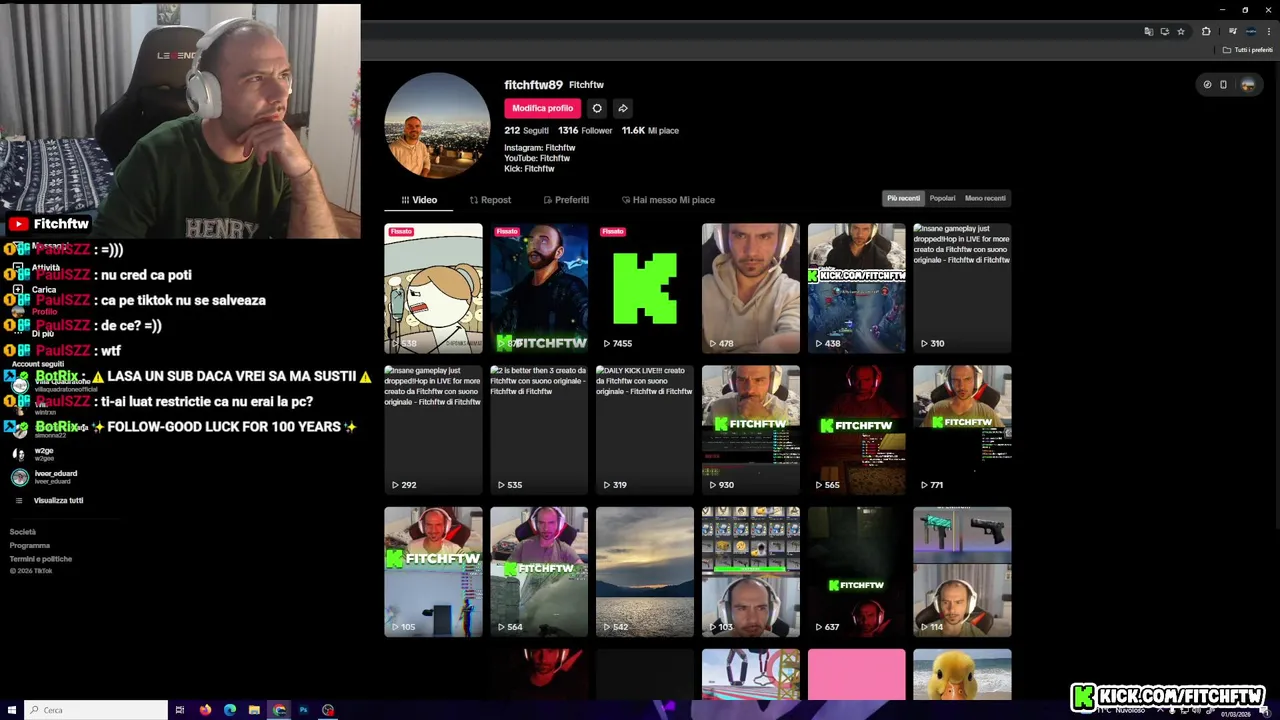Open pinned cartoon girl video
The height and width of the screenshot is (720, 1280).
pyautogui.click(x=433, y=288)
